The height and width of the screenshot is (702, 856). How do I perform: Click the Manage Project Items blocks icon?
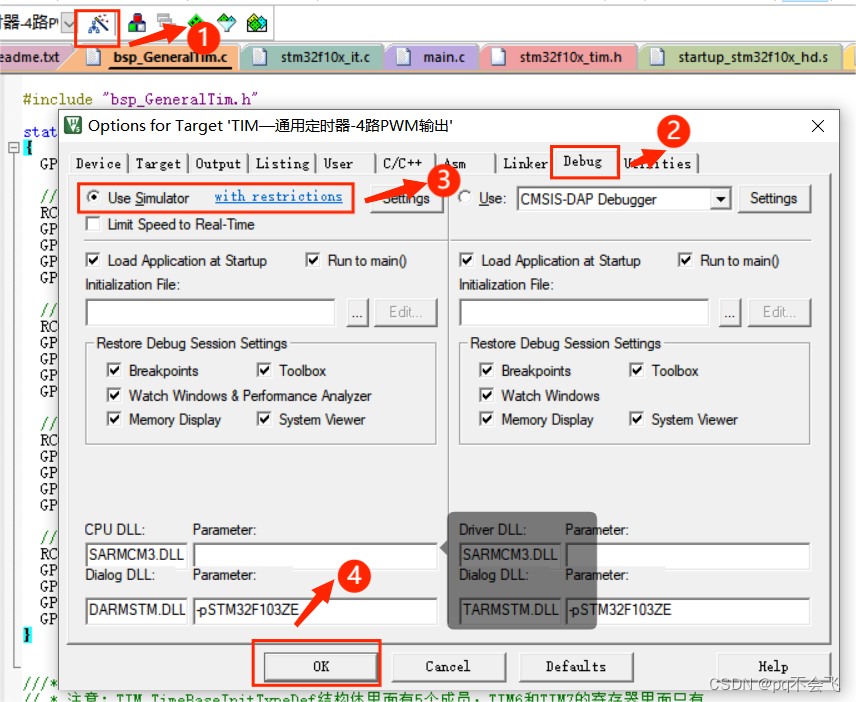[x=136, y=23]
